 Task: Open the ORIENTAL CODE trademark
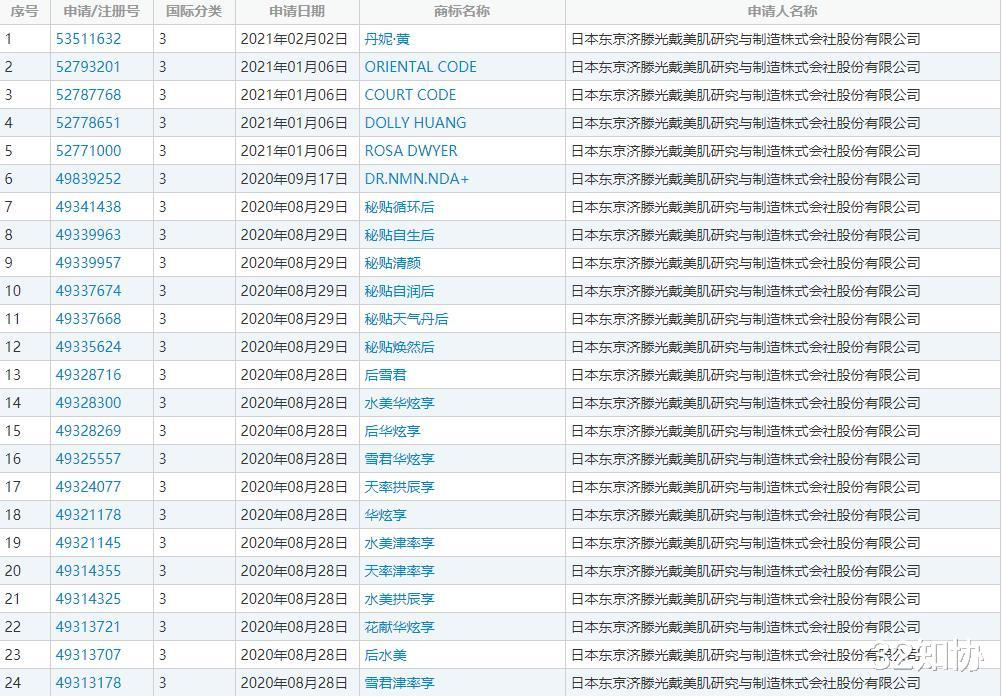pos(420,67)
